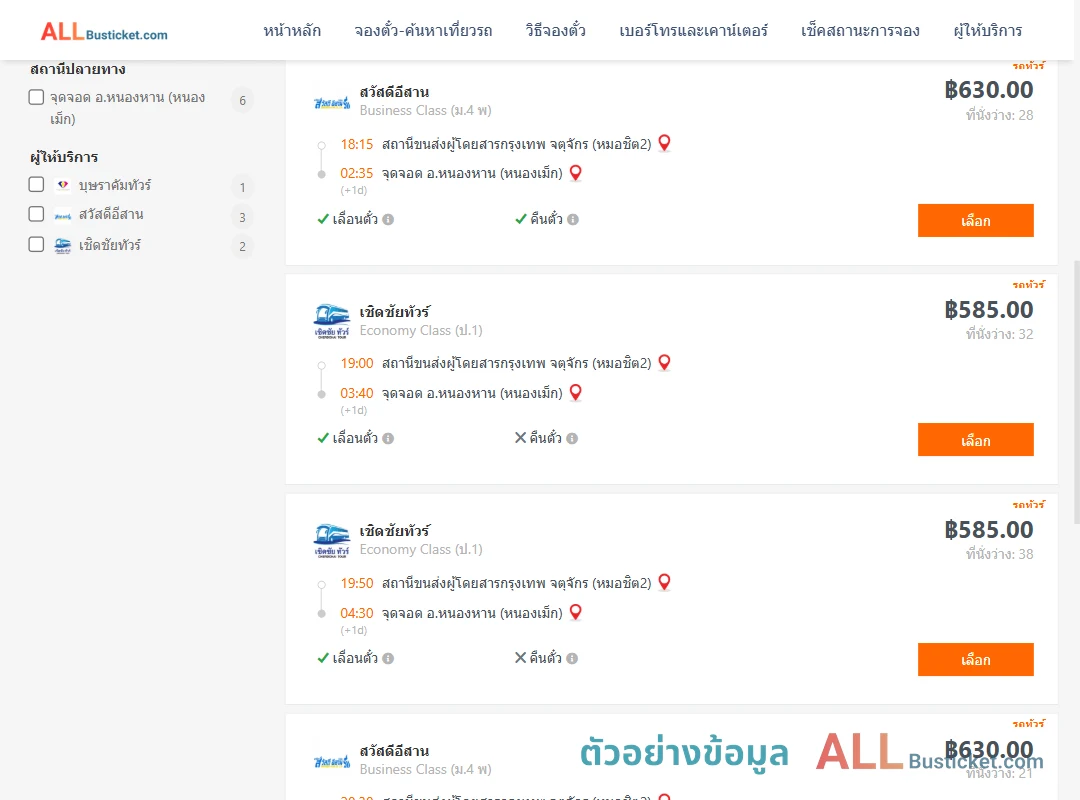
Task: Click สวัสดีอีสาน logo in operator filter
Action: point(63,216)
